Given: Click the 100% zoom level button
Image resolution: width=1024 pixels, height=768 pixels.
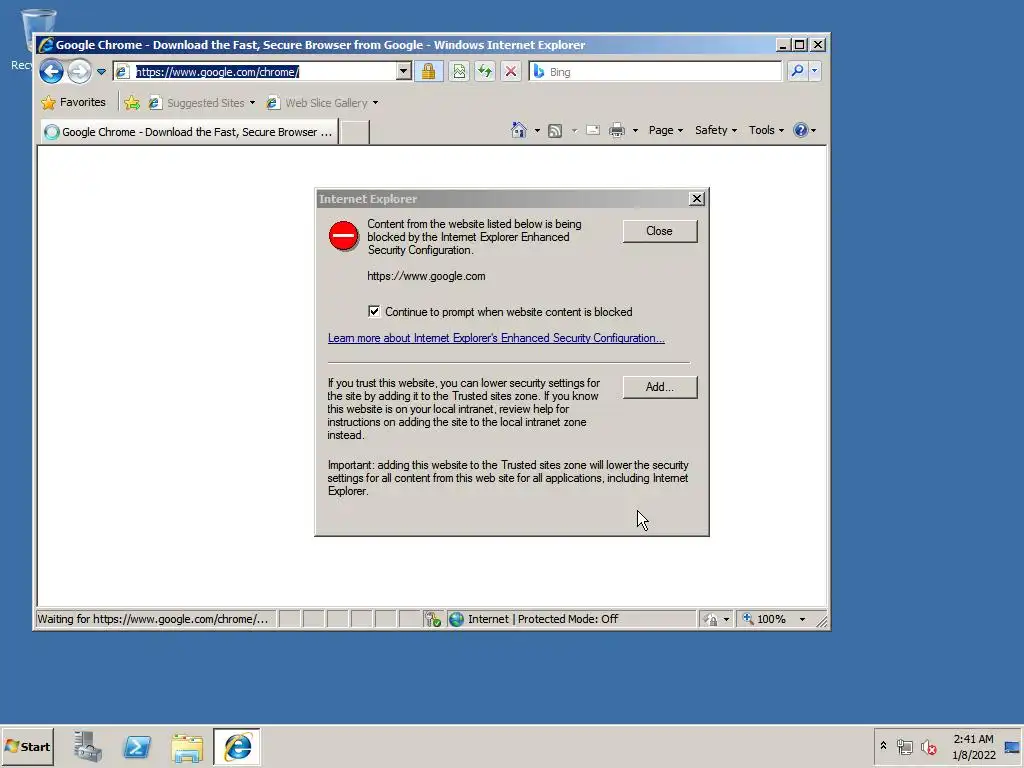Looking at the screenshot, I should 765,619.
